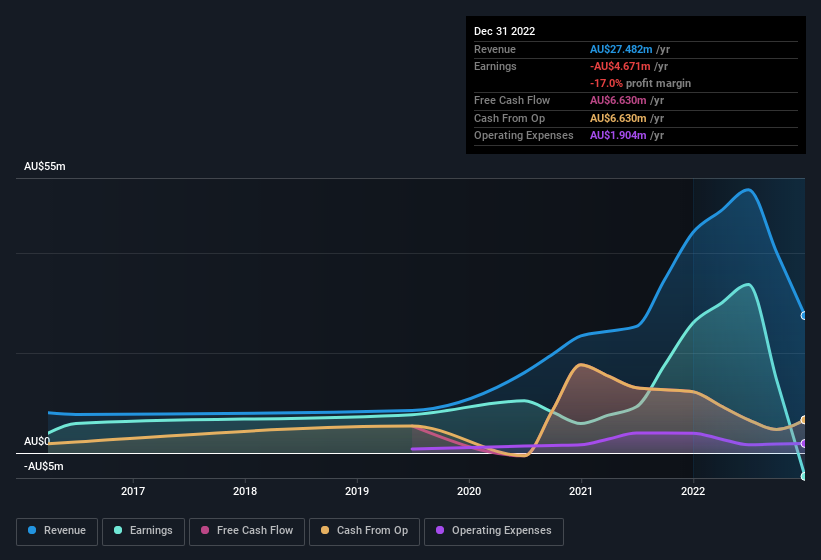Screen dimensions: 821x560
Task: Click the 2021 x-axis label
Action: point(581,491)
